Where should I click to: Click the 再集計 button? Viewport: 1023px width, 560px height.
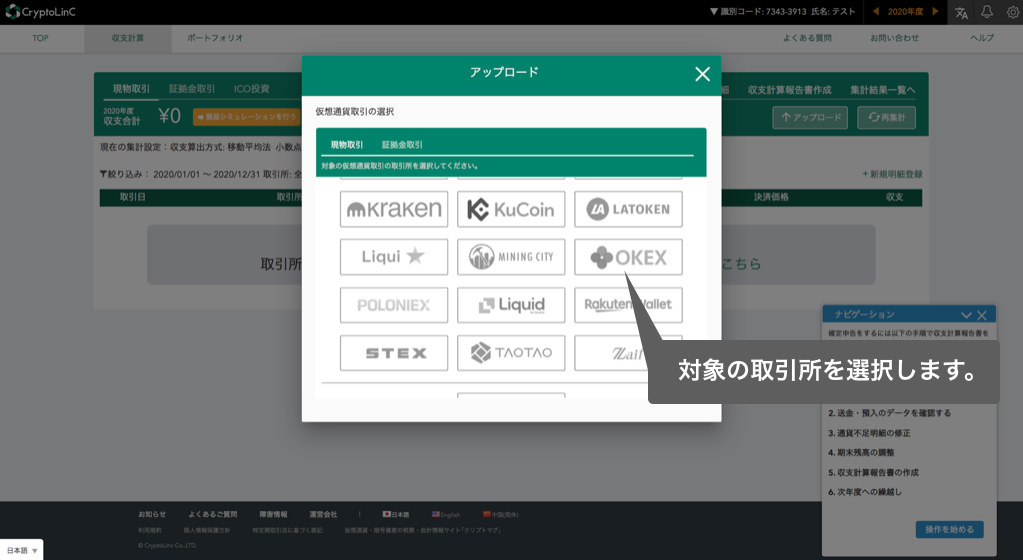coord(887,117)
